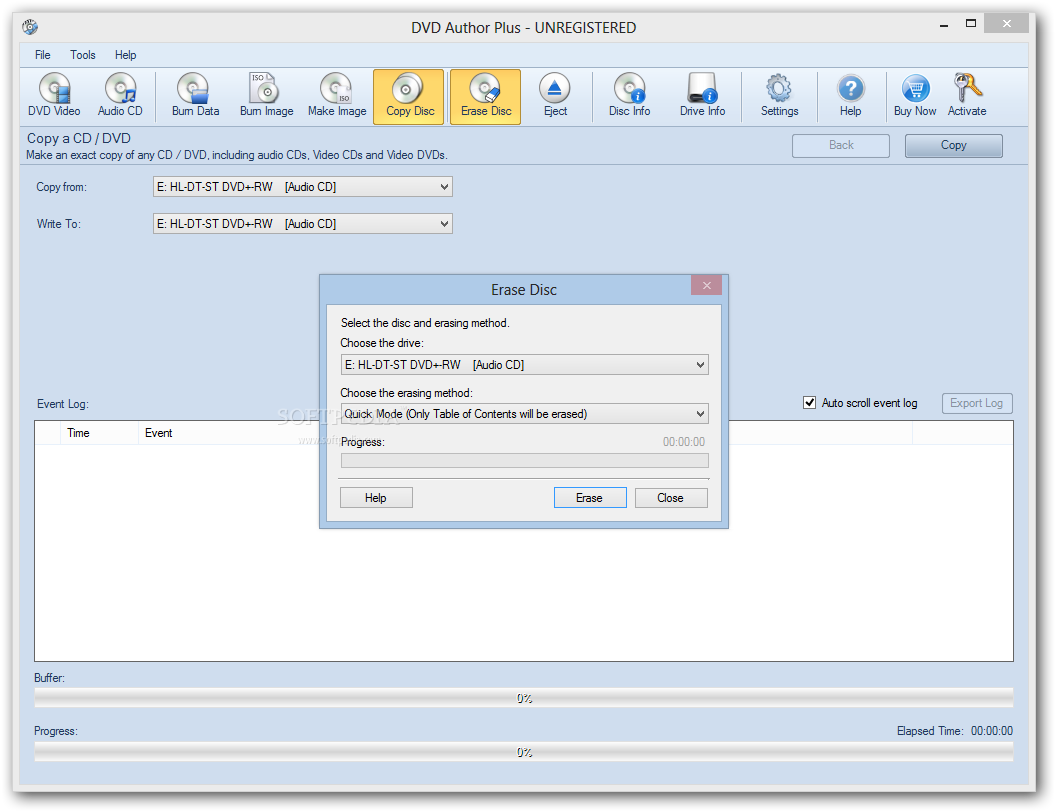This screenshot has height=812, width=1056.
Task: Open Settings gear in toolbar
Action: 779,96
